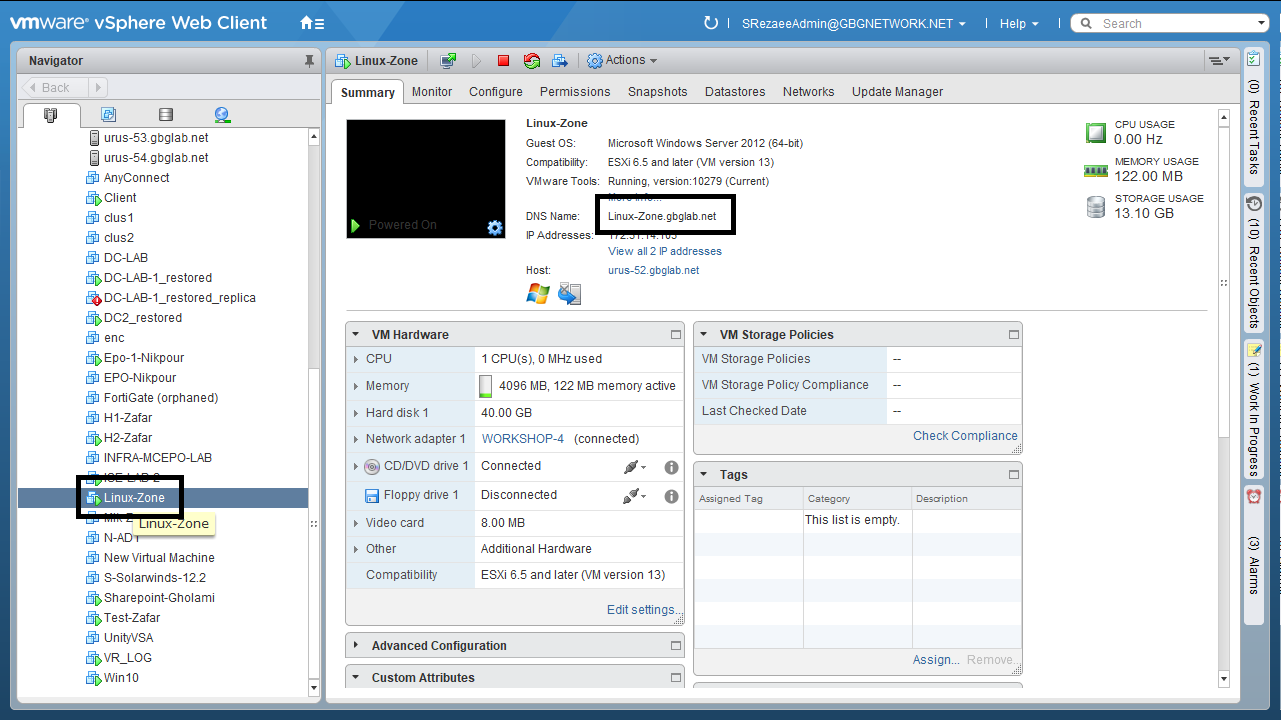
Task: Click the red Power Off VM icon
Action: point(503,61)
